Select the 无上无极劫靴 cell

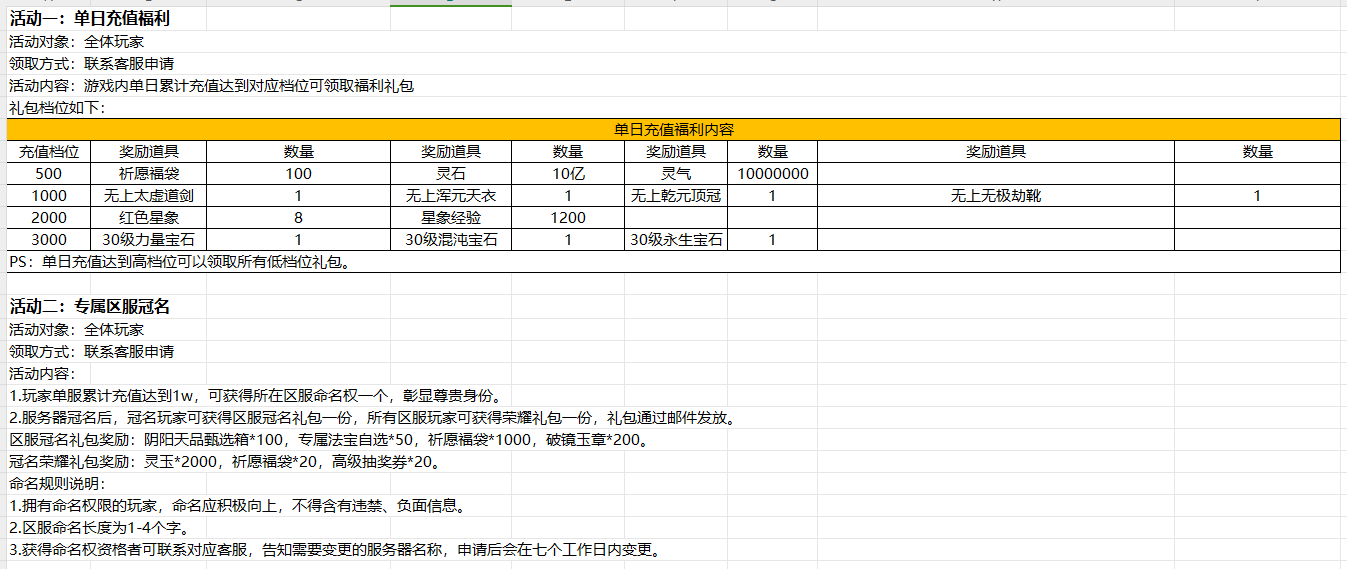[x=995, y=196]
